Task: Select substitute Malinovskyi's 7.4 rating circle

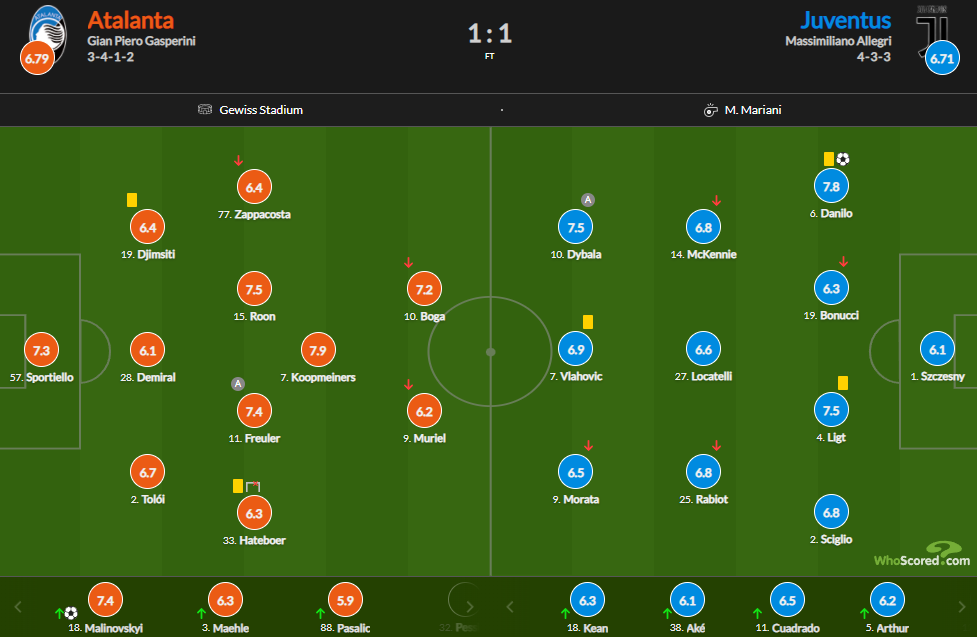Action: (105, 600)
